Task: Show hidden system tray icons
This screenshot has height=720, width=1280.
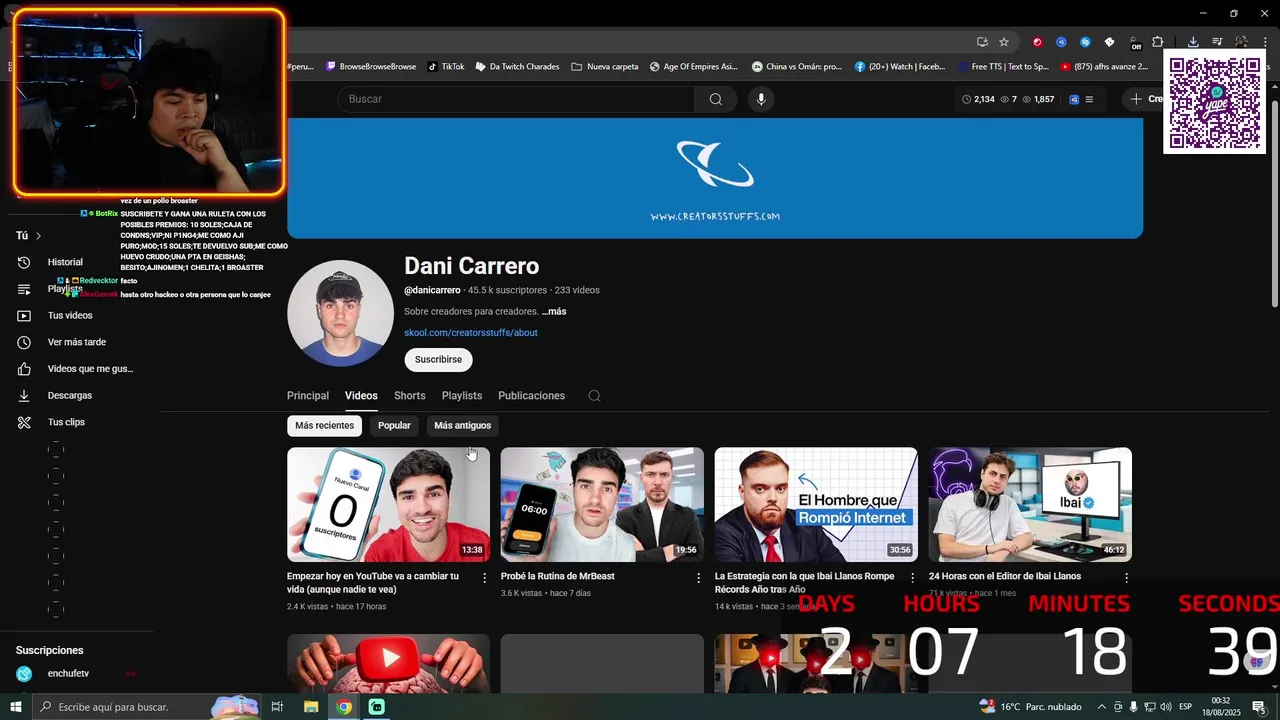Action: click(1102, 707)
